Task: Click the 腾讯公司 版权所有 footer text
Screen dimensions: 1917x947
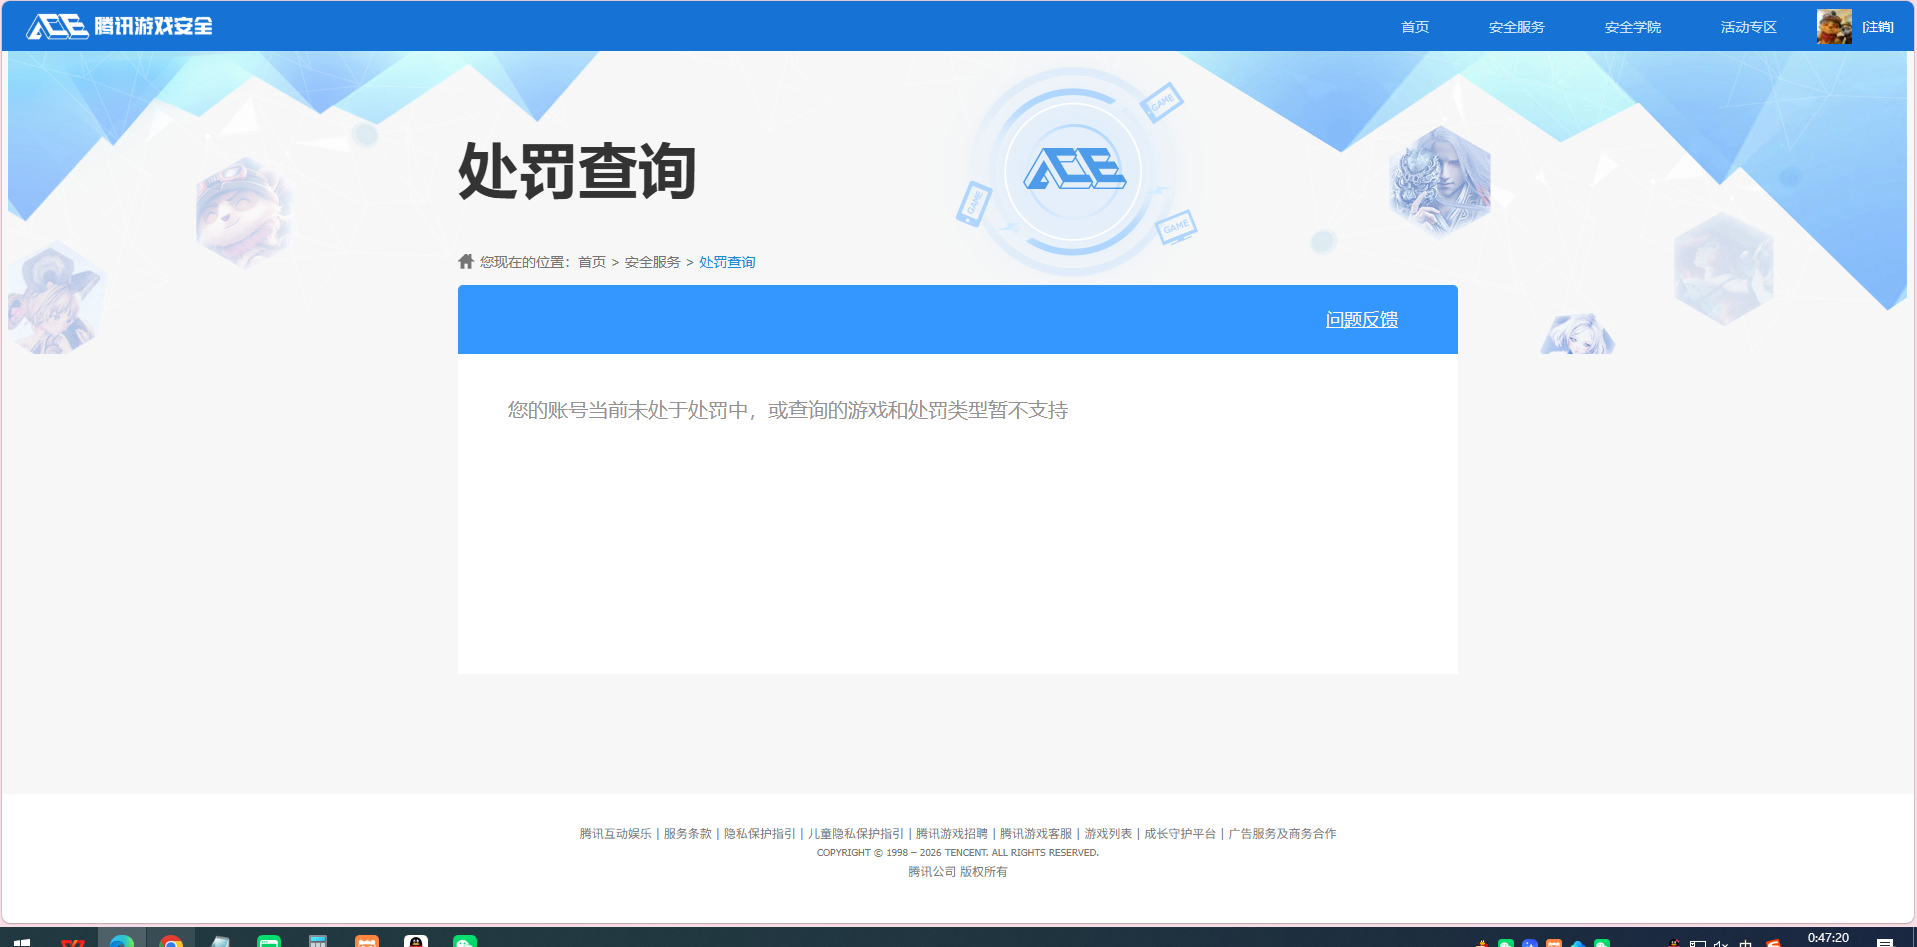Action: [957, 872]
